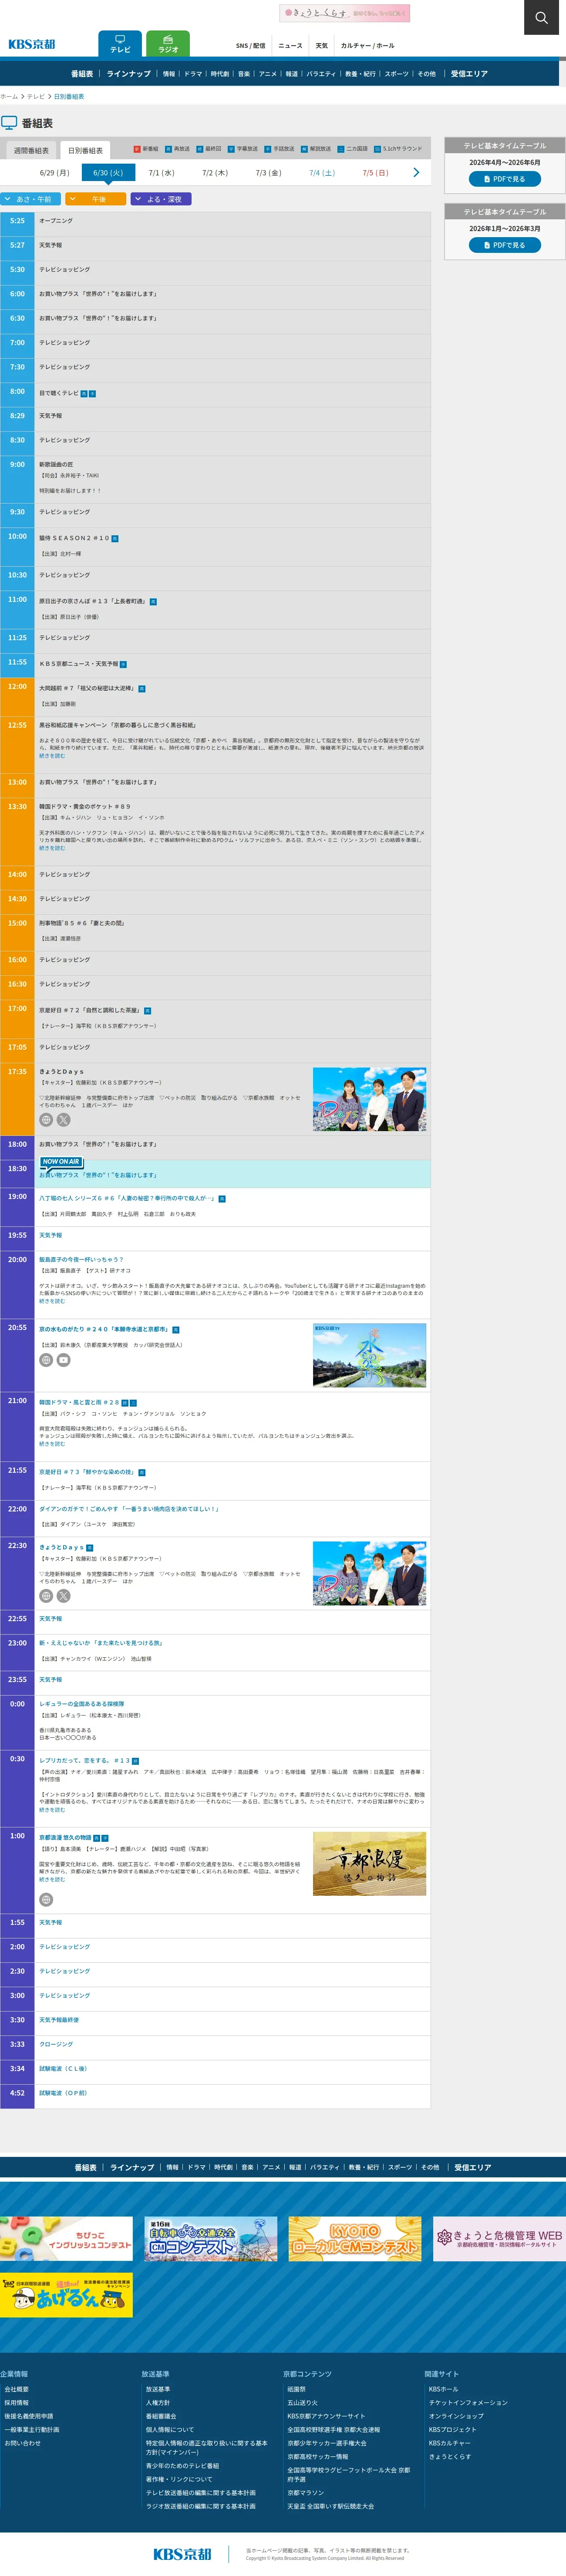View PDF for 2026年1月〜2026年3月 timetable
Screen dimensions: 566x2576
tap(505, 245)
